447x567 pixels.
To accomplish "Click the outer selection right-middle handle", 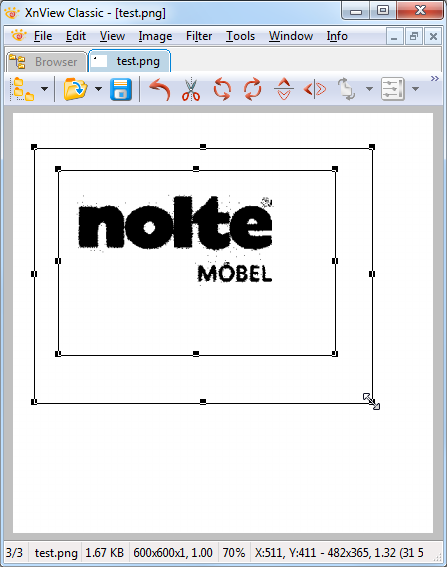I will coord(372,274).
